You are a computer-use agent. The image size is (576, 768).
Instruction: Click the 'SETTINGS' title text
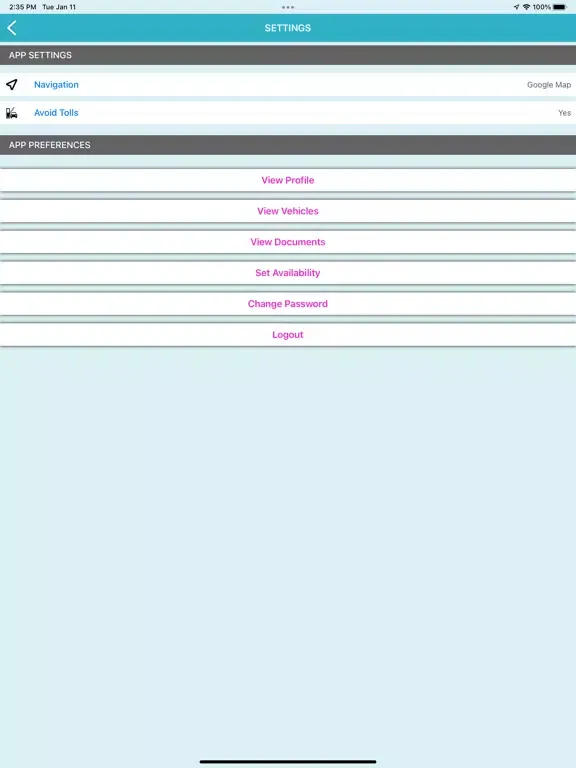click(x=288, y=28)
